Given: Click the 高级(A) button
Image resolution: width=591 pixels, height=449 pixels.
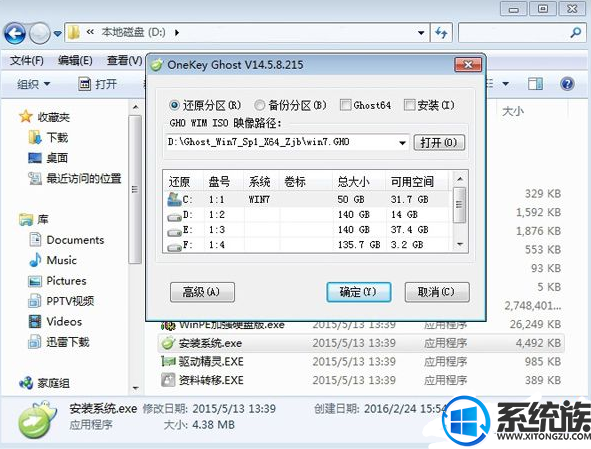Looking at the screenshot, I should click(202, 292).
